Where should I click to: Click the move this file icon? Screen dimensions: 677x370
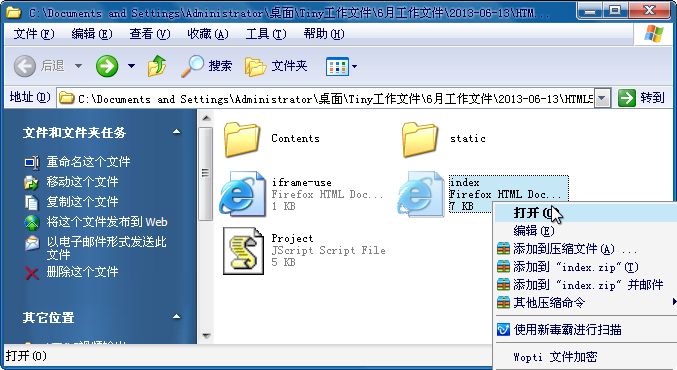[32, 182]
